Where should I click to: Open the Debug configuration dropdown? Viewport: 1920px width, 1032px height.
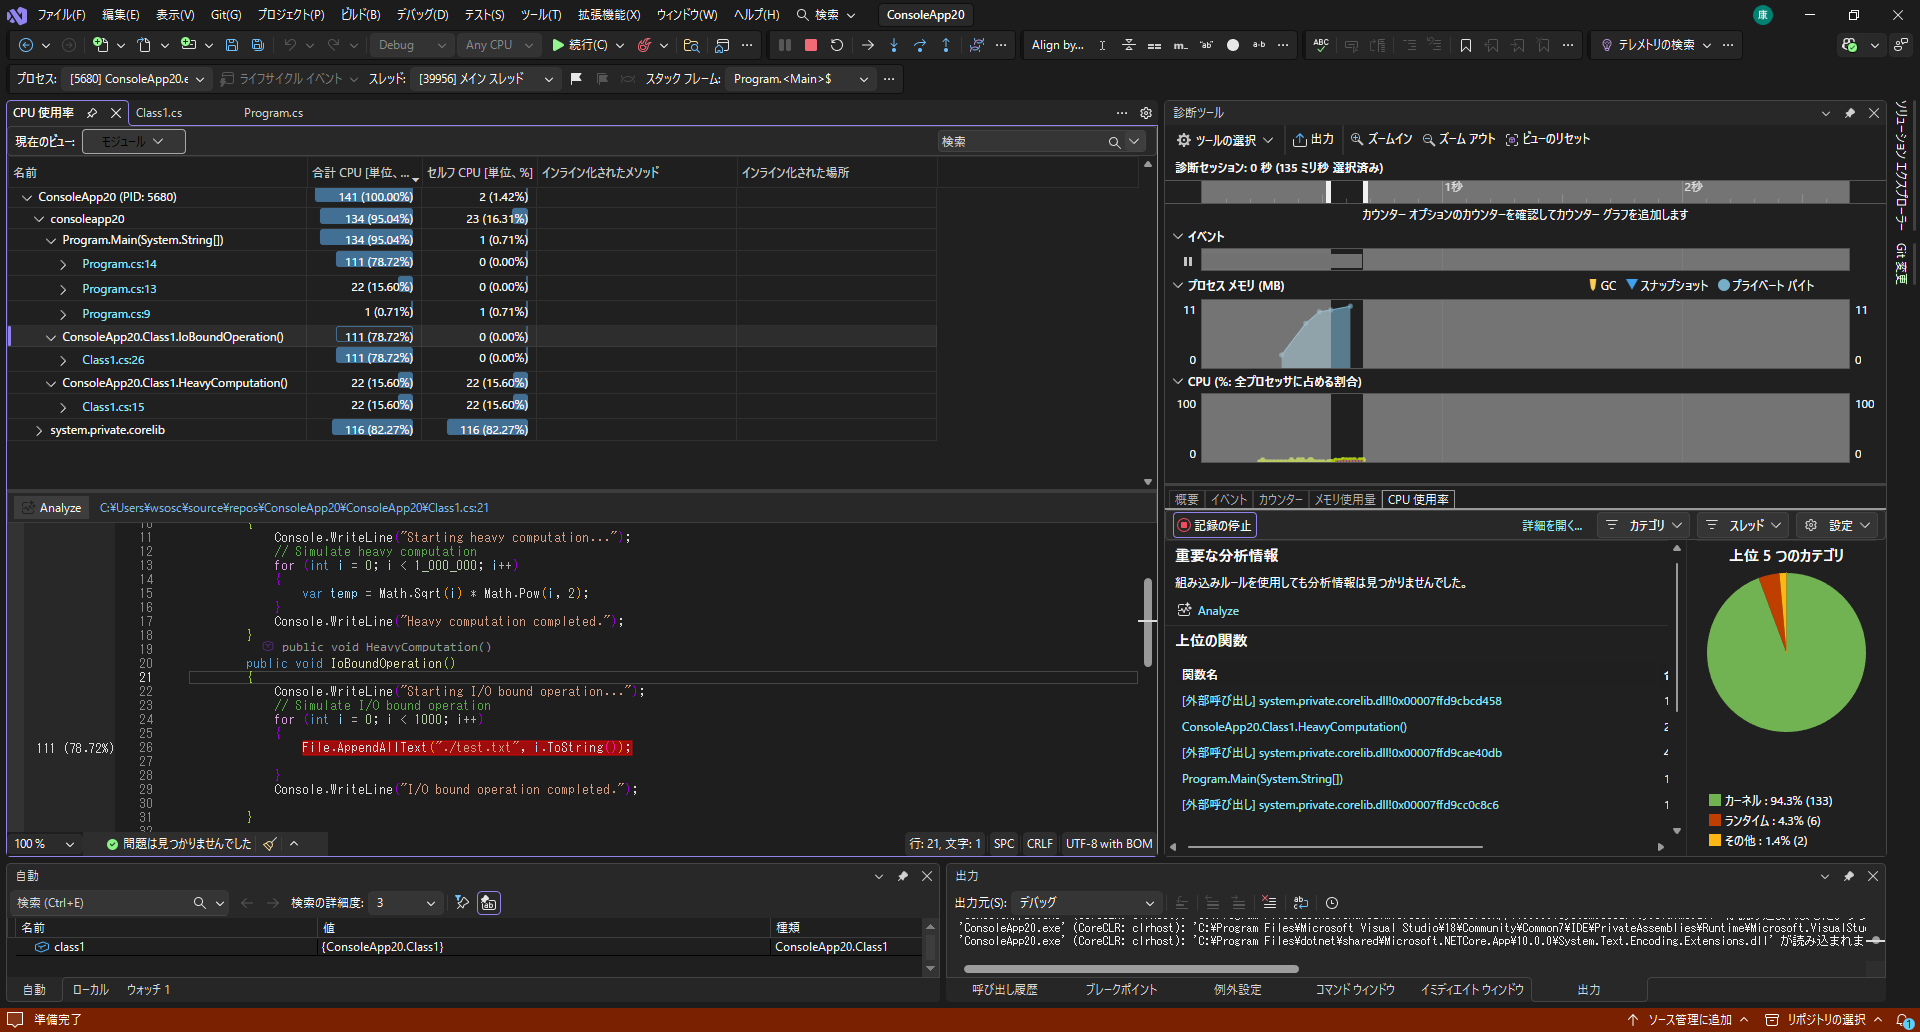(410, 45)
